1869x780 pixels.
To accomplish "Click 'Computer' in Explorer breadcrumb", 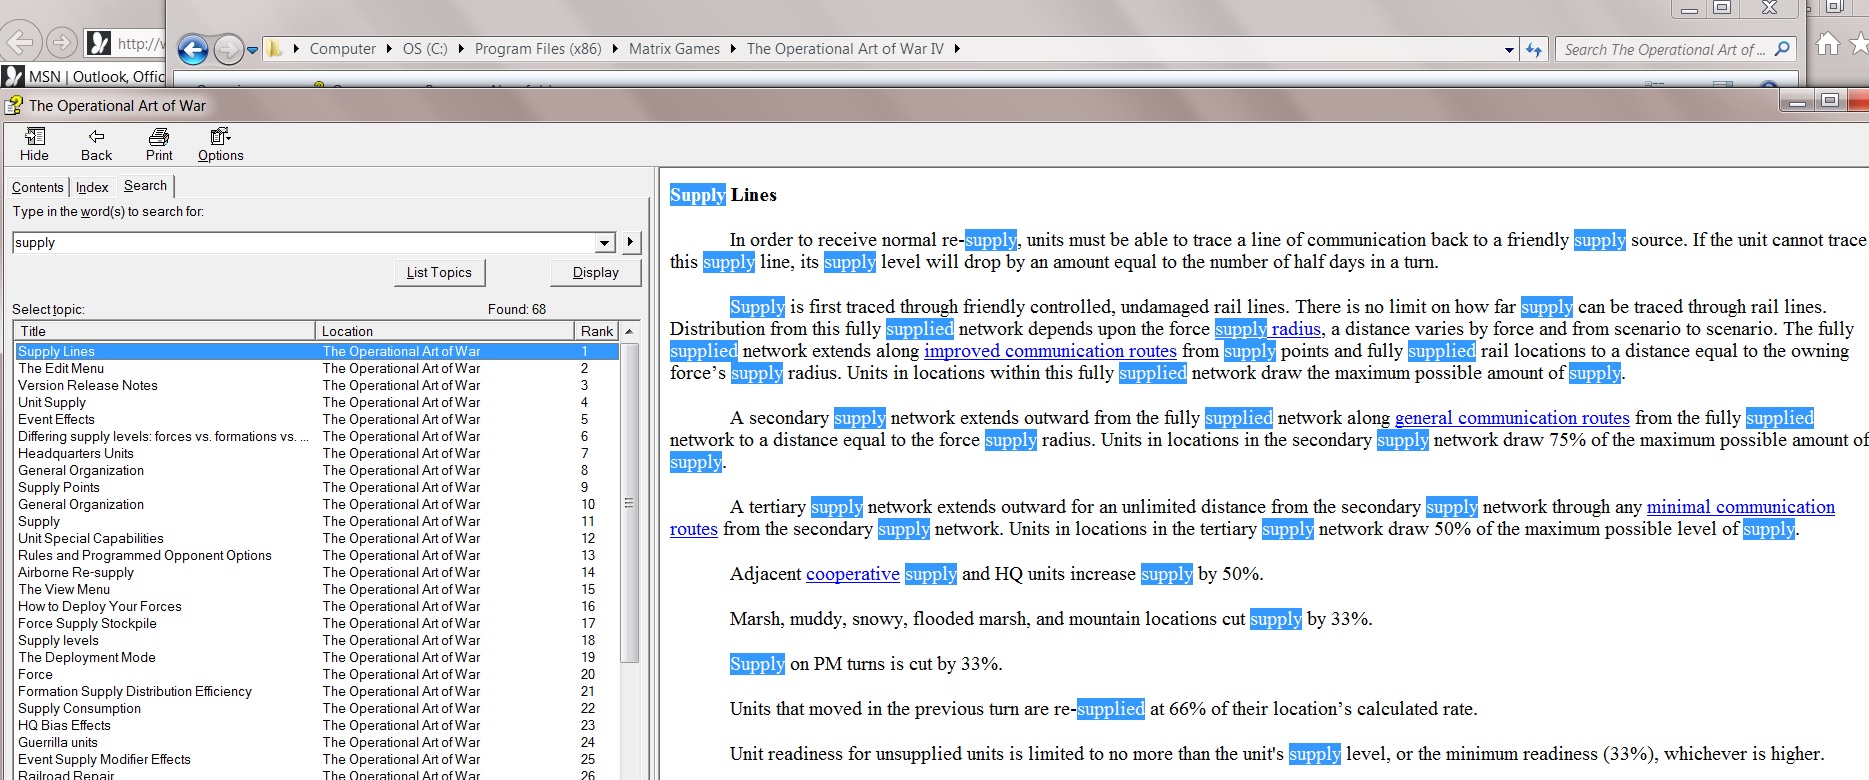I will (343, 49).
